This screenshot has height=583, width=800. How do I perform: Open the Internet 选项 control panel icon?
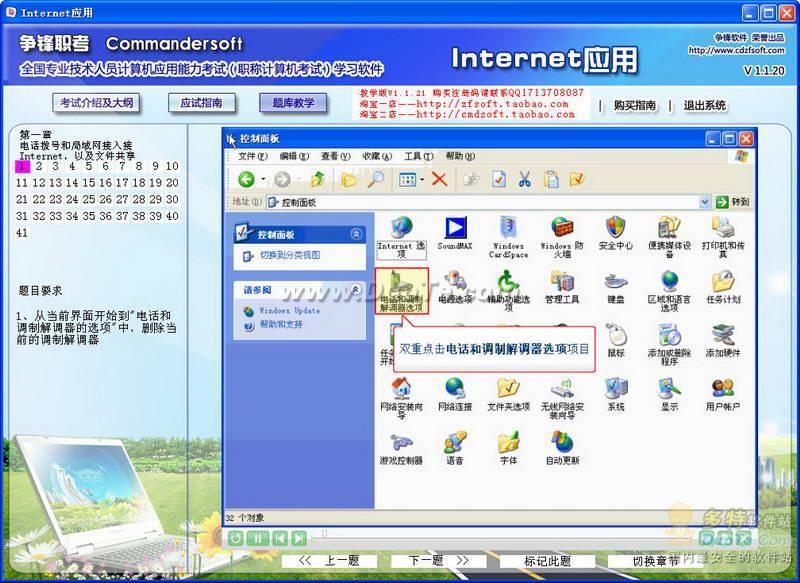[x=401, y=237]
